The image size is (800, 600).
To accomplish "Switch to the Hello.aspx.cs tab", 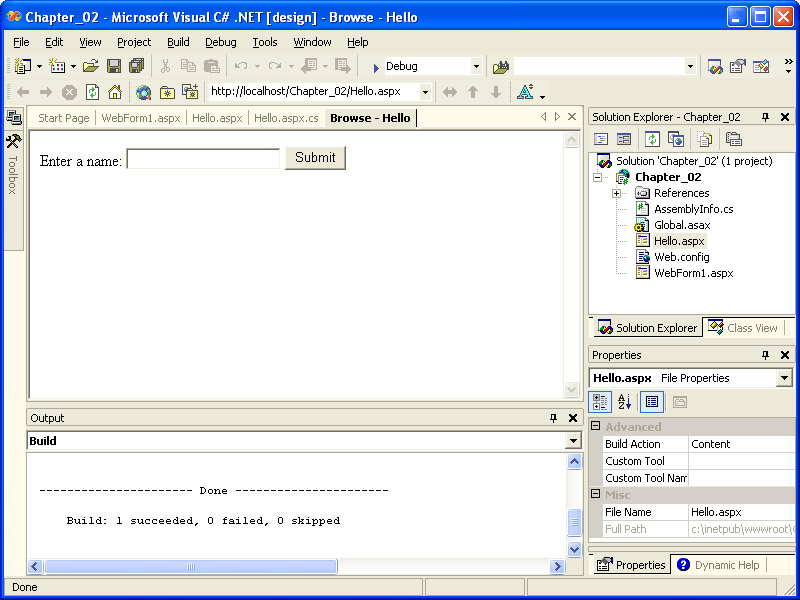I will (286, 118).
